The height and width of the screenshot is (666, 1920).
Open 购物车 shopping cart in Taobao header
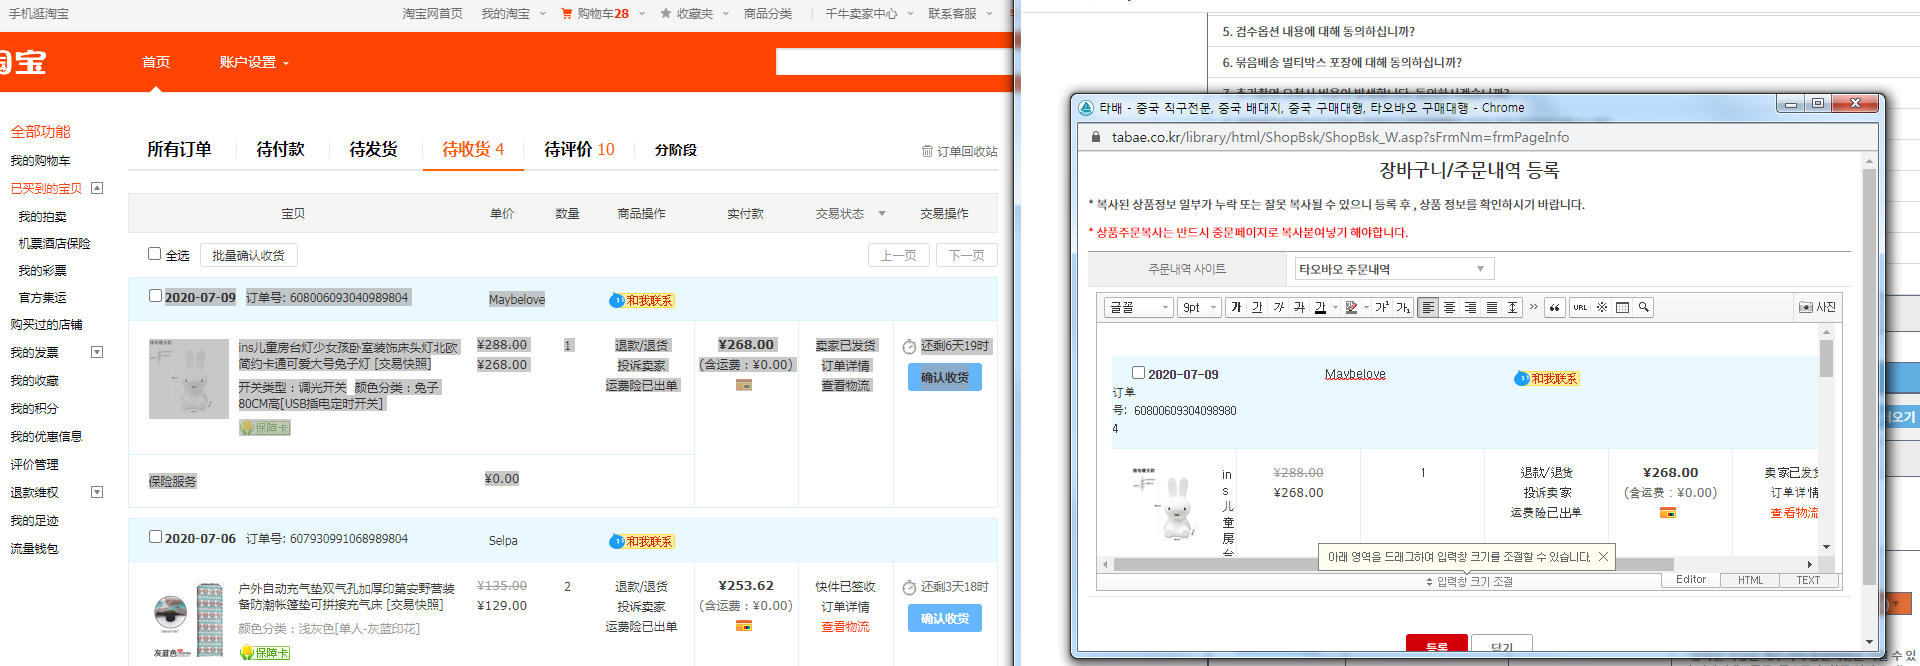pos(595,14)
